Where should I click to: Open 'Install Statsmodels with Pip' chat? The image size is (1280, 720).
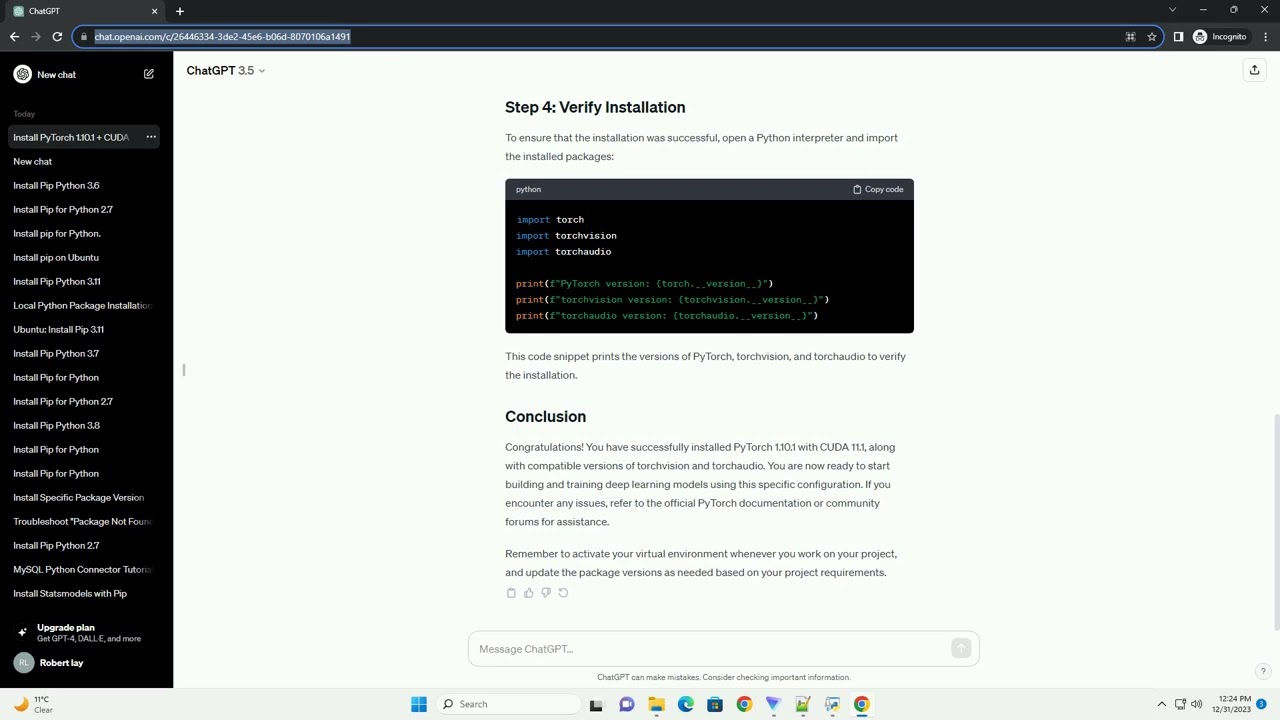coord(86,593)
